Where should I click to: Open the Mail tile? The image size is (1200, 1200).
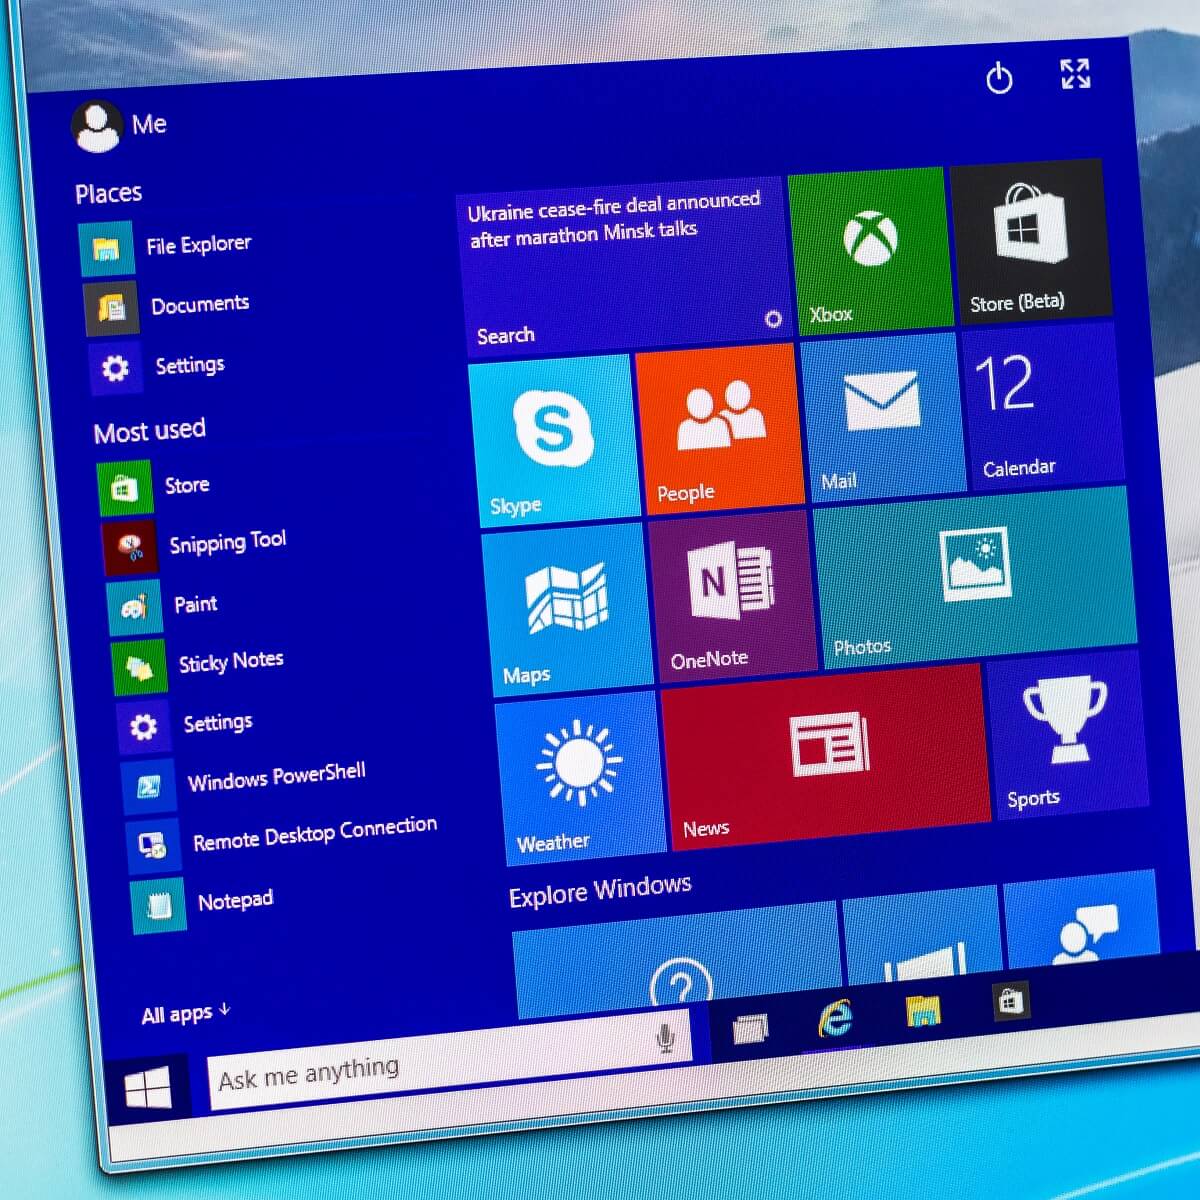pos(882,416)
